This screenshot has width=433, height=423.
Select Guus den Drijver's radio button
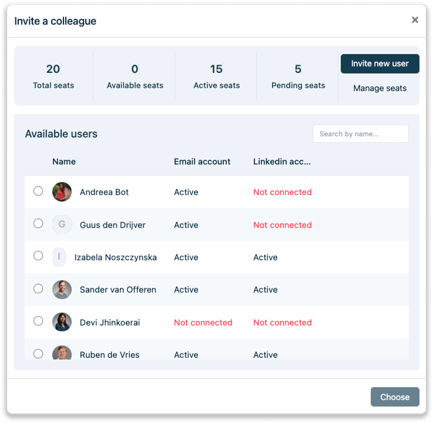point(38,223)
